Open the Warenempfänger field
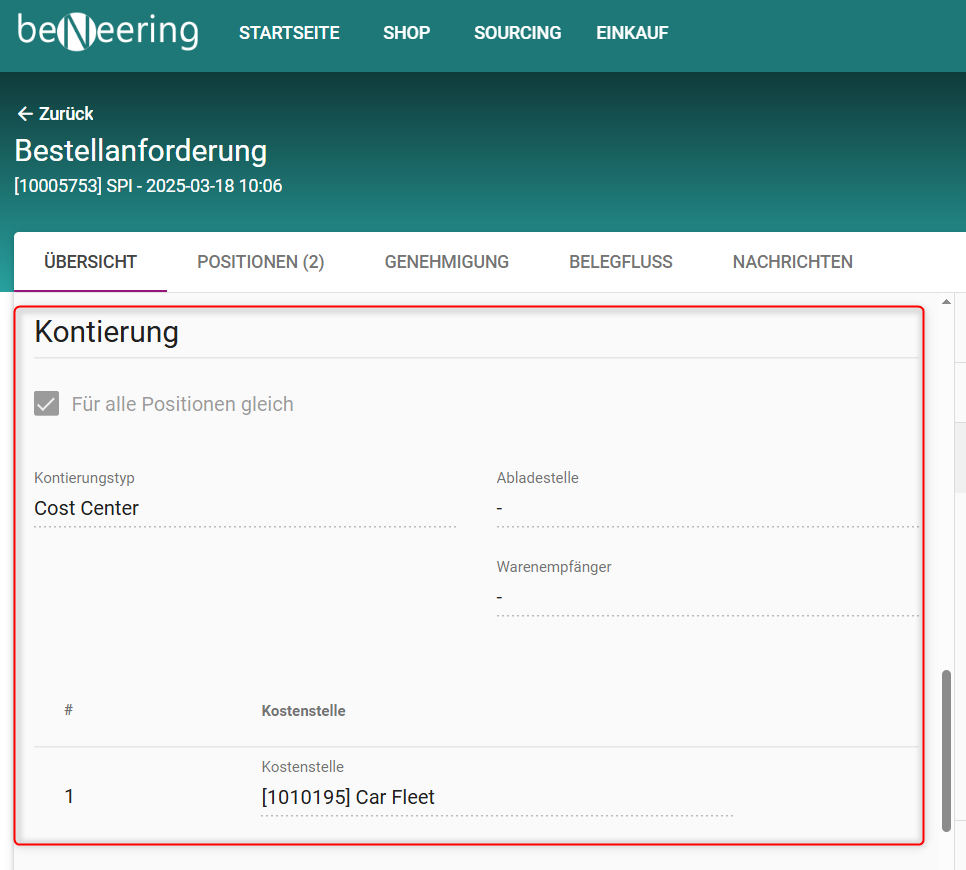 [x=706, y=597]
